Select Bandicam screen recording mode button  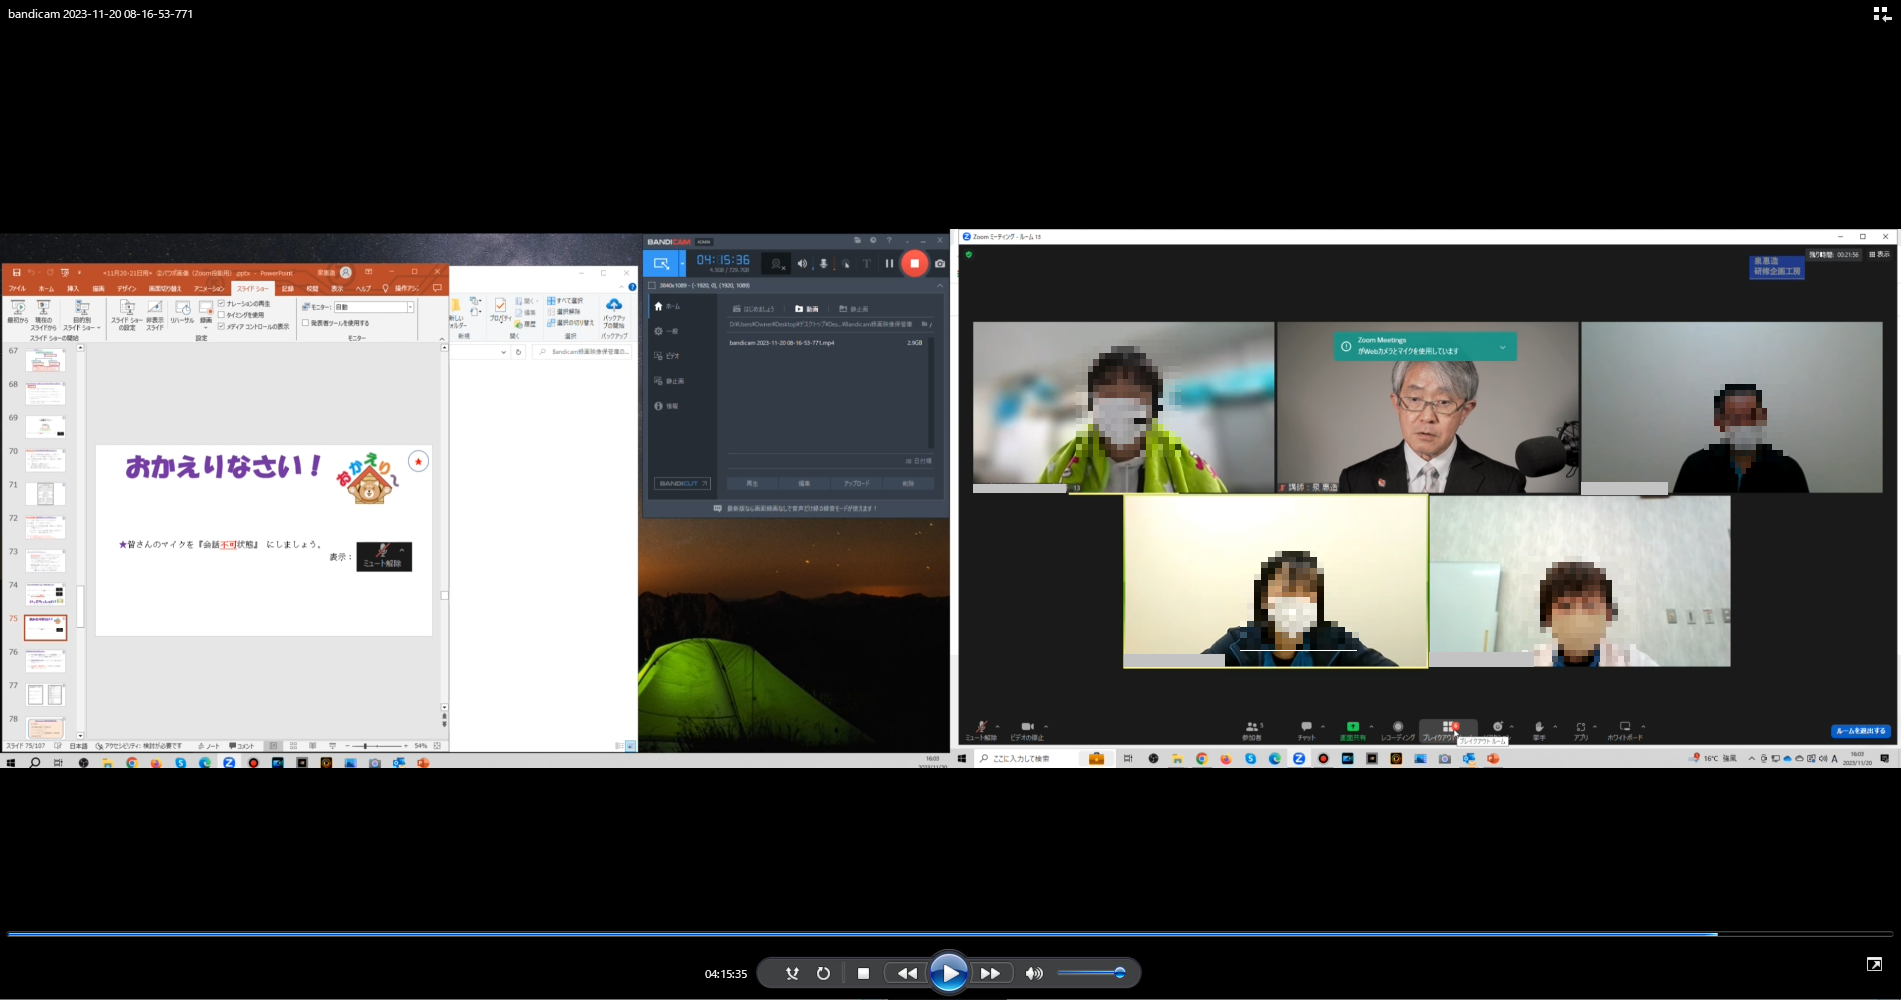661,264
